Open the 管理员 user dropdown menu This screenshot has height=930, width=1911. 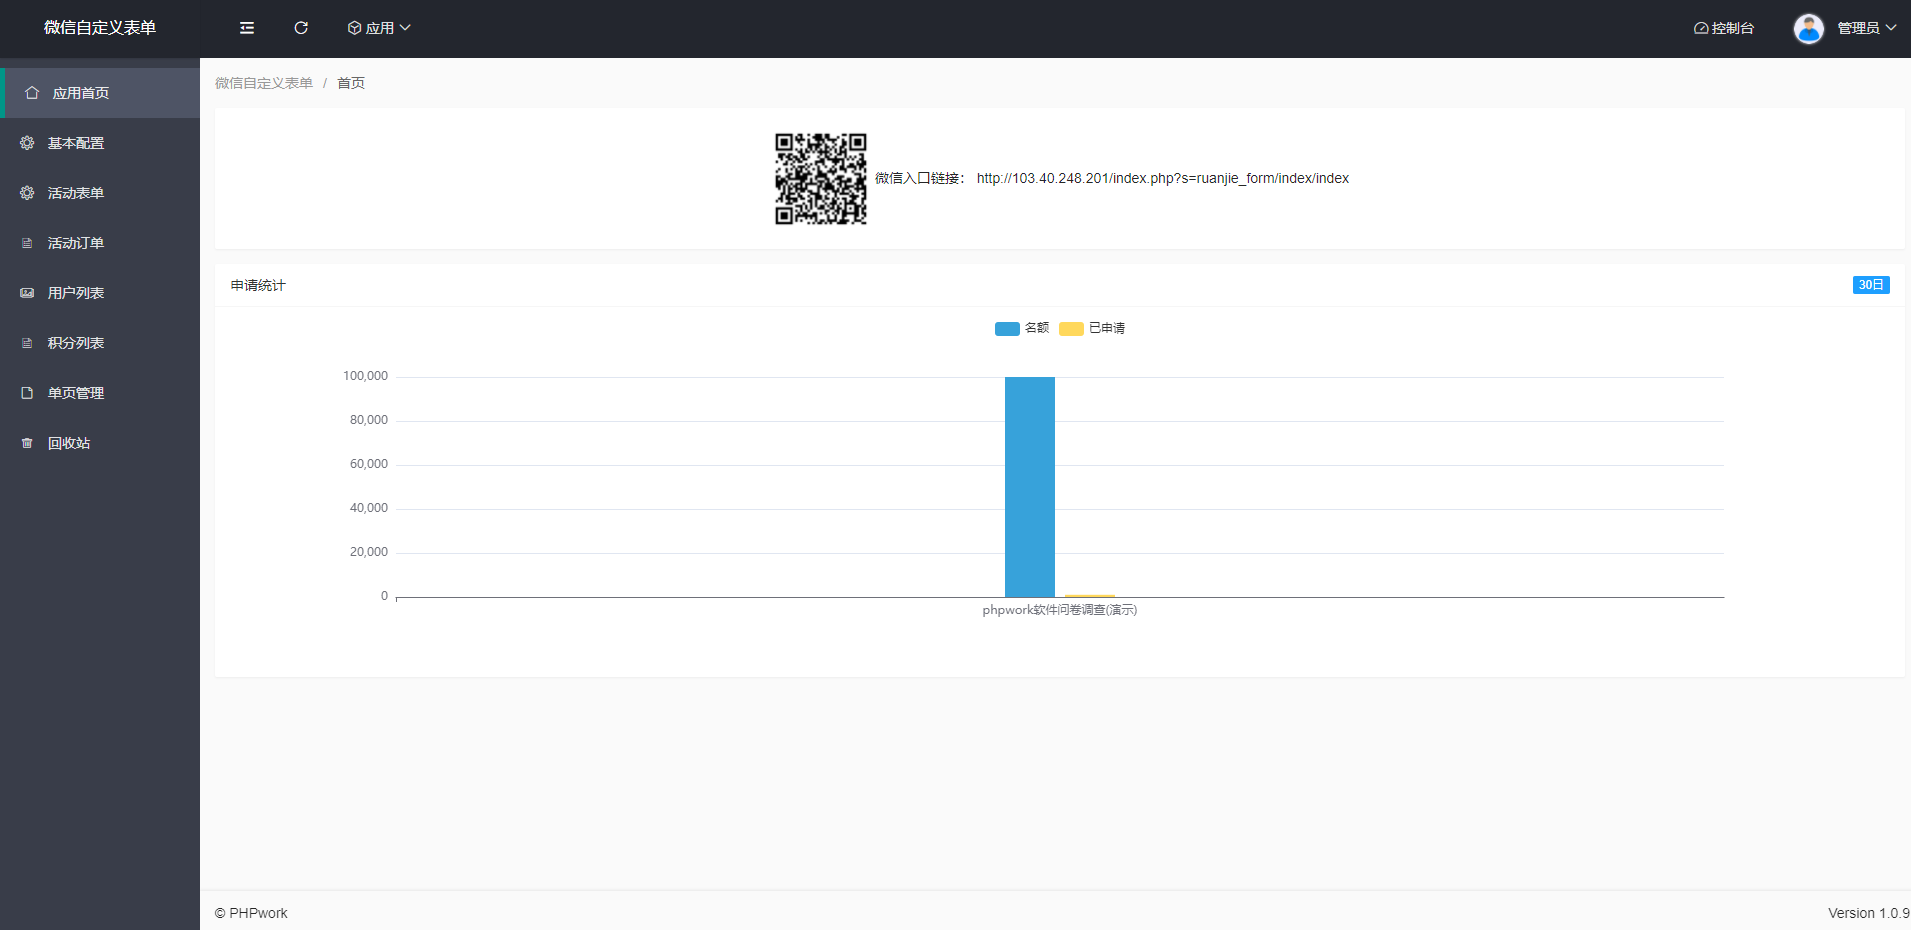tap(1866, 28)
